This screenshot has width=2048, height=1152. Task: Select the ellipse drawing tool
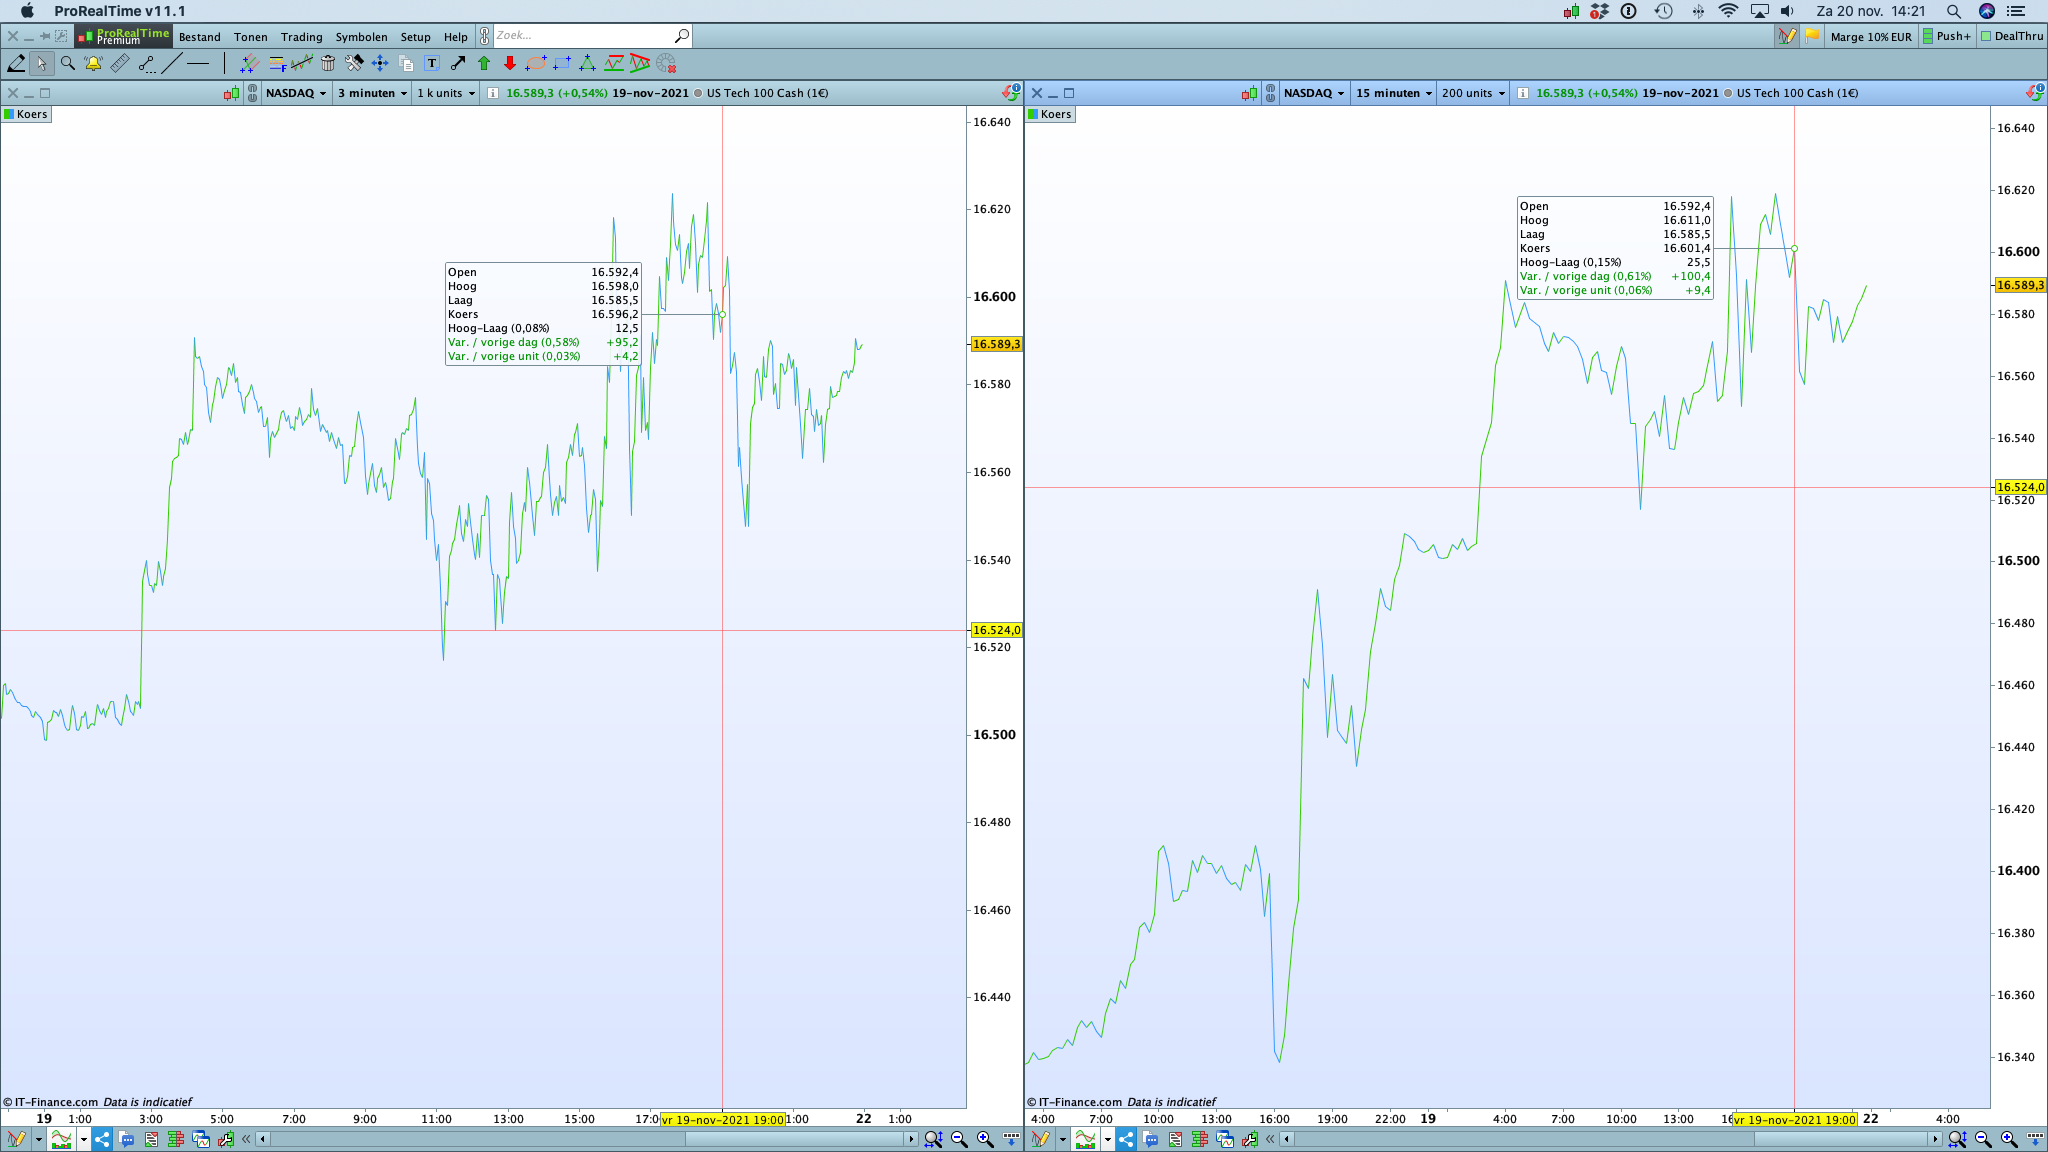point(536,64)
